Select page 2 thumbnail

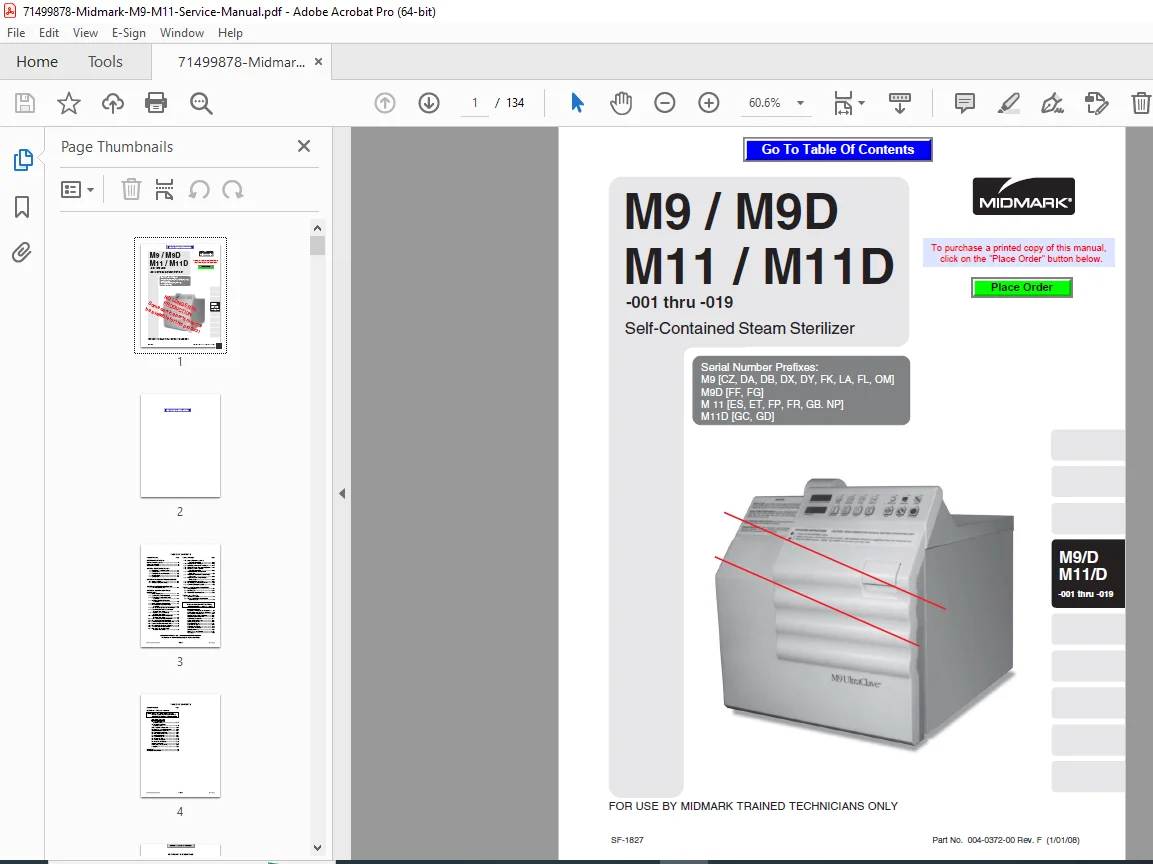pos(180,446)
